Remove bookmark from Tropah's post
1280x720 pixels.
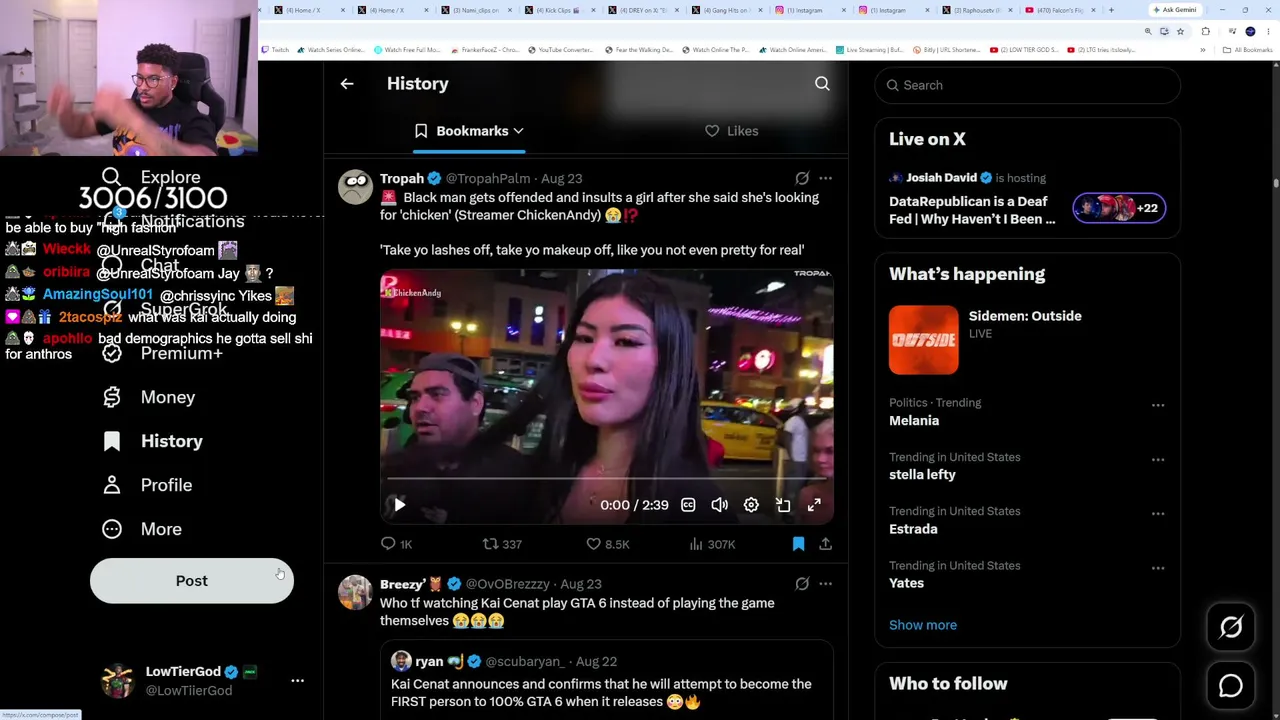click(798, 544)
